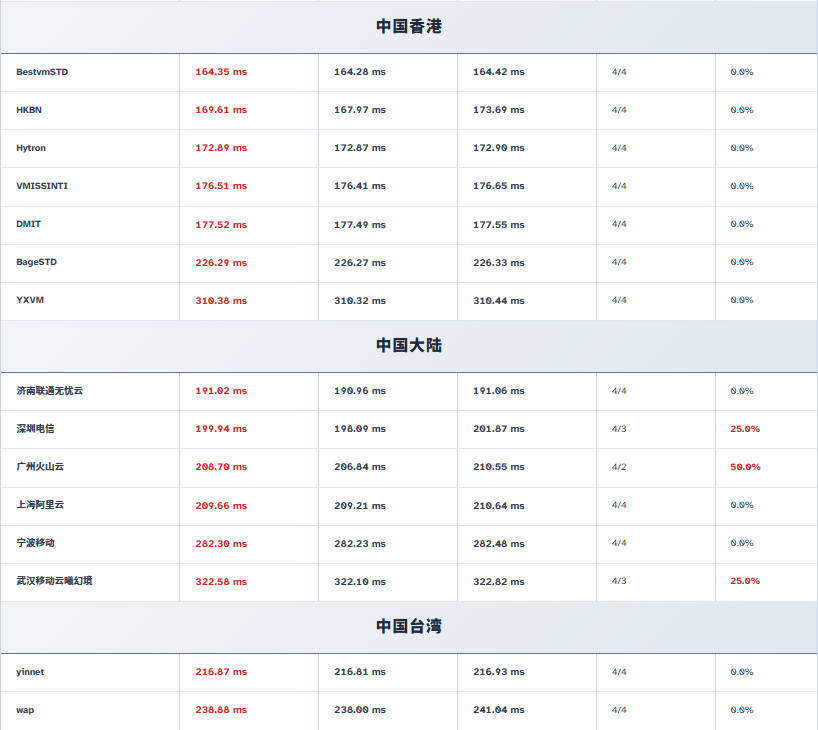Select the Hytron node name
This screenshot has width=818, height=730.
pos(31,148)
